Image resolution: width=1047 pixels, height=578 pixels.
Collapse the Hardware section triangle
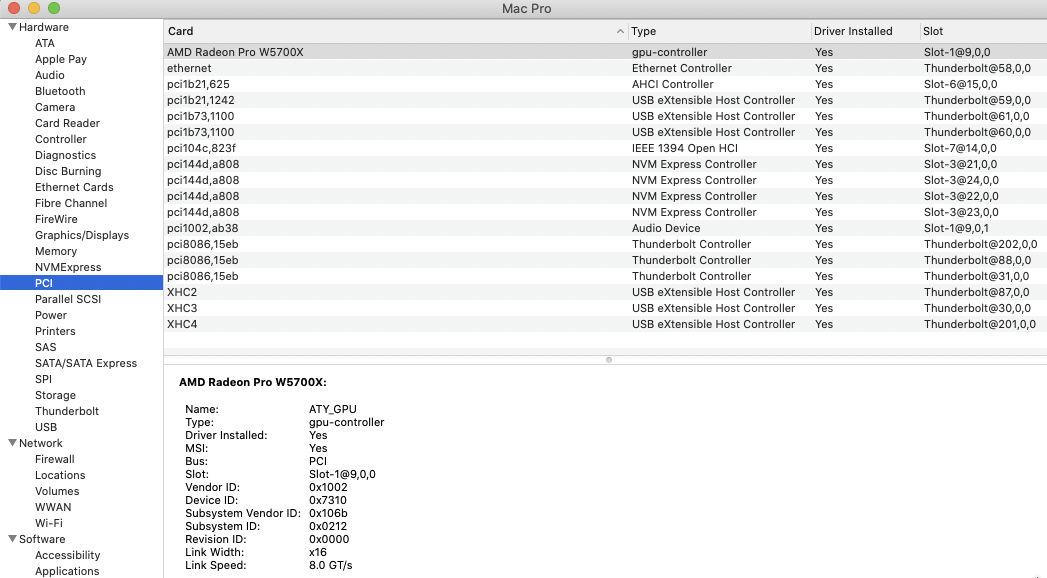pyautogui.click(x=12, y=27)
